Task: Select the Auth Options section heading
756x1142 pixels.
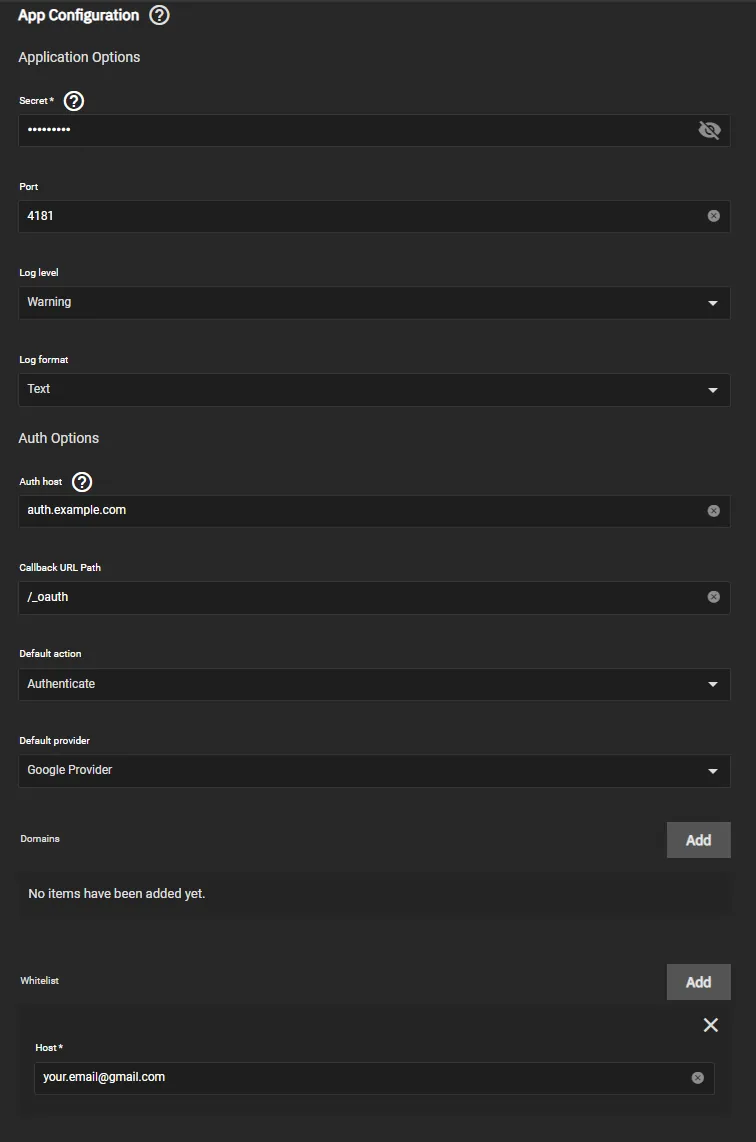Action: 58,437
